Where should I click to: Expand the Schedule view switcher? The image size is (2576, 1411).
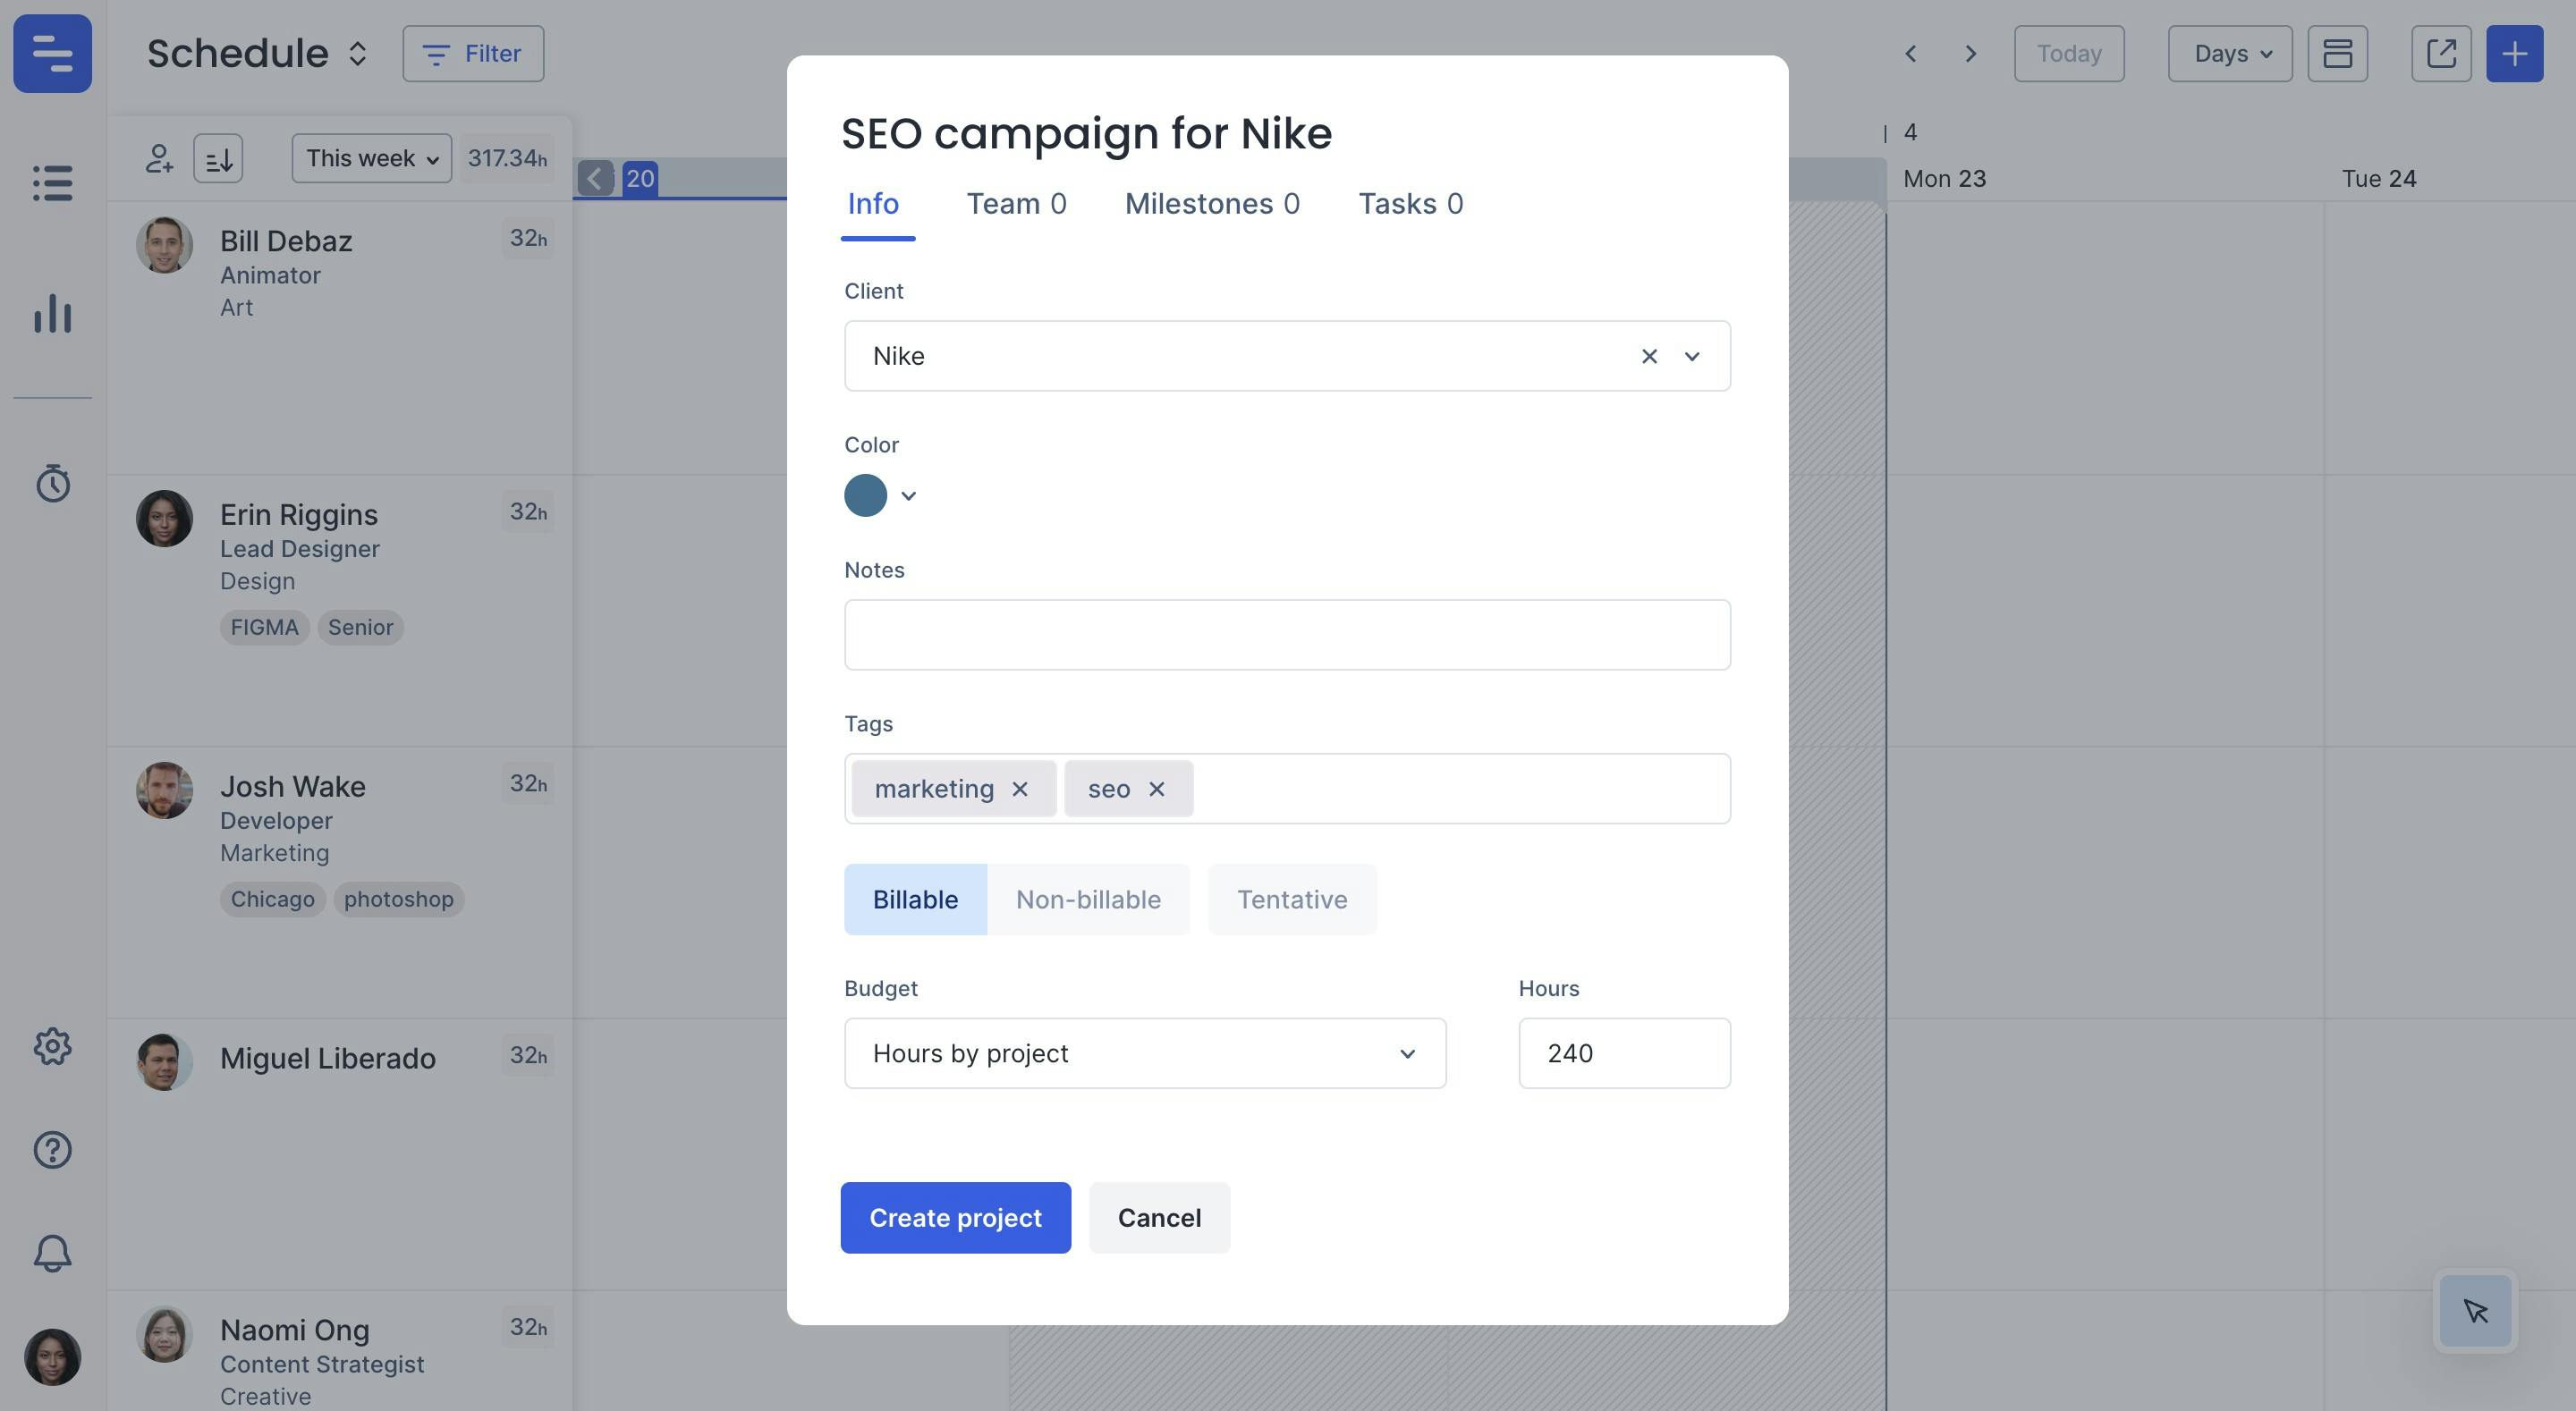pos(357,53)
